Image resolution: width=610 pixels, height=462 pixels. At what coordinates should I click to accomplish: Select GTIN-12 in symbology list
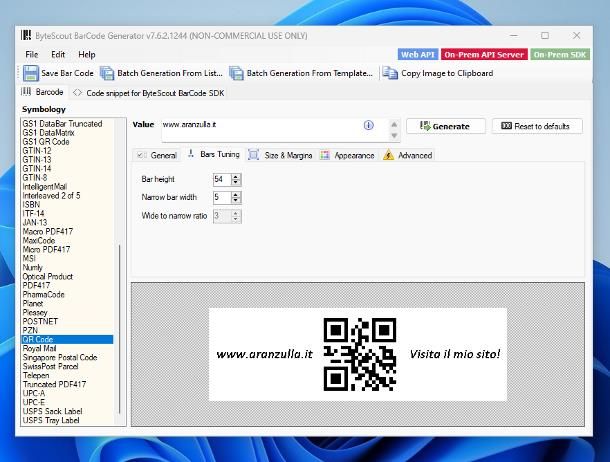click(37, 150)
